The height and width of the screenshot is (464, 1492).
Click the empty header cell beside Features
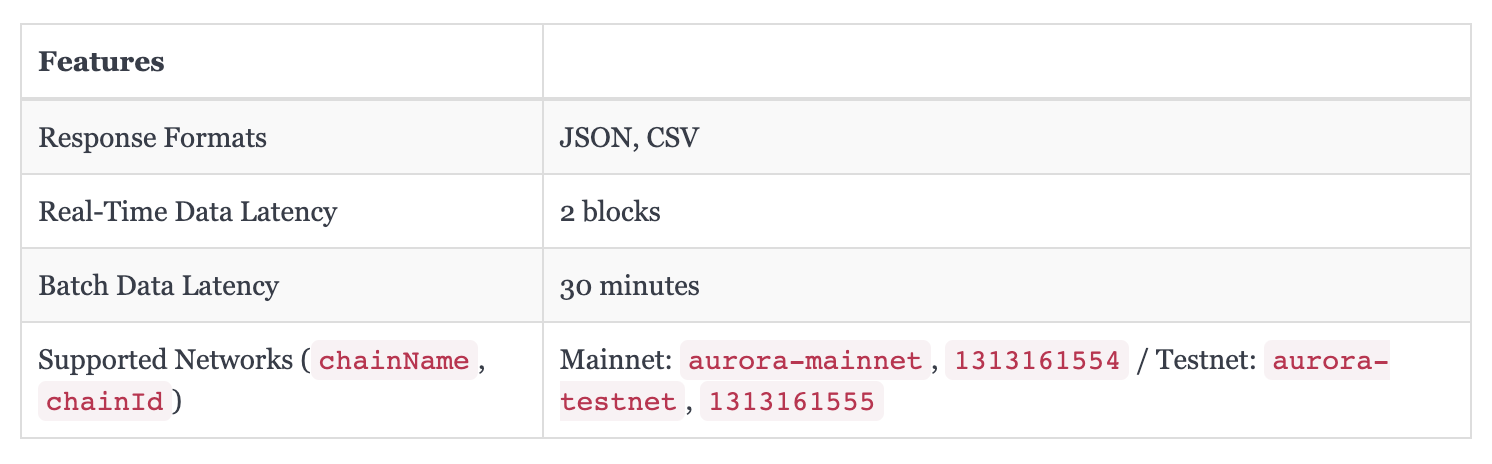(x=1006, y=62)
